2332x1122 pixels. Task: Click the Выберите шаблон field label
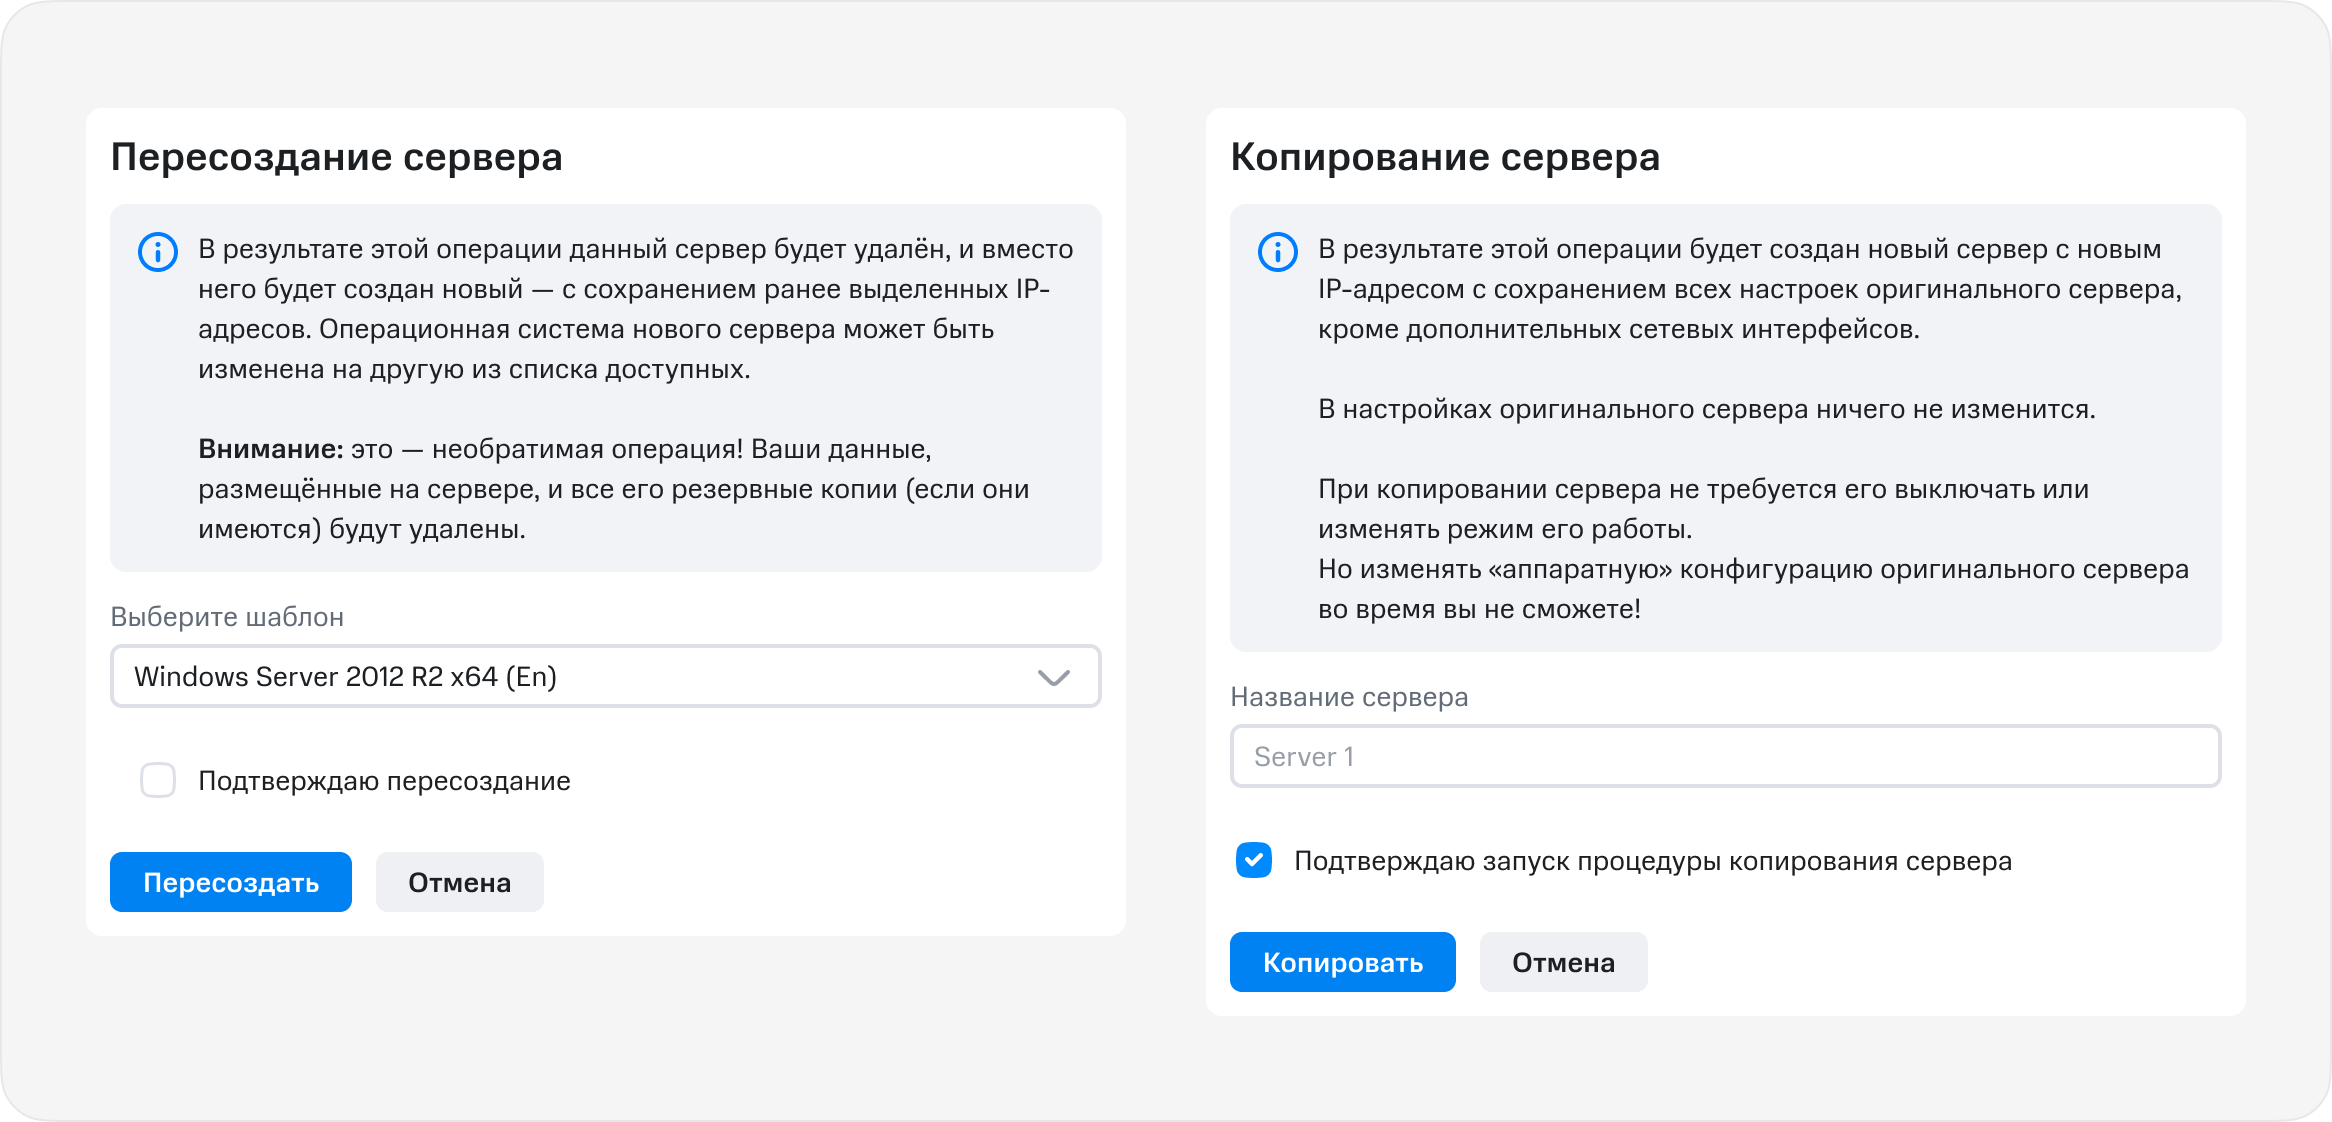(227, 617)
